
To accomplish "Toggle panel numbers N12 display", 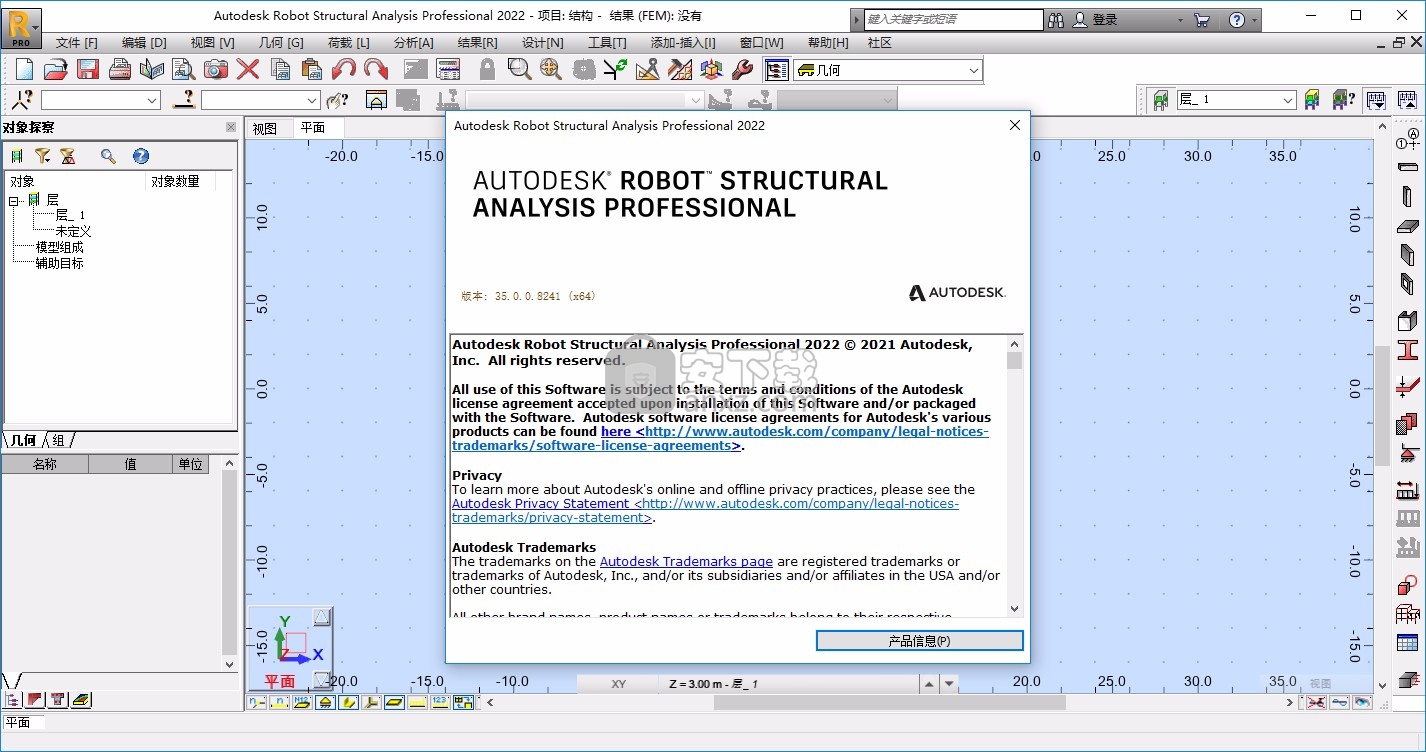I will pos(301,702).
